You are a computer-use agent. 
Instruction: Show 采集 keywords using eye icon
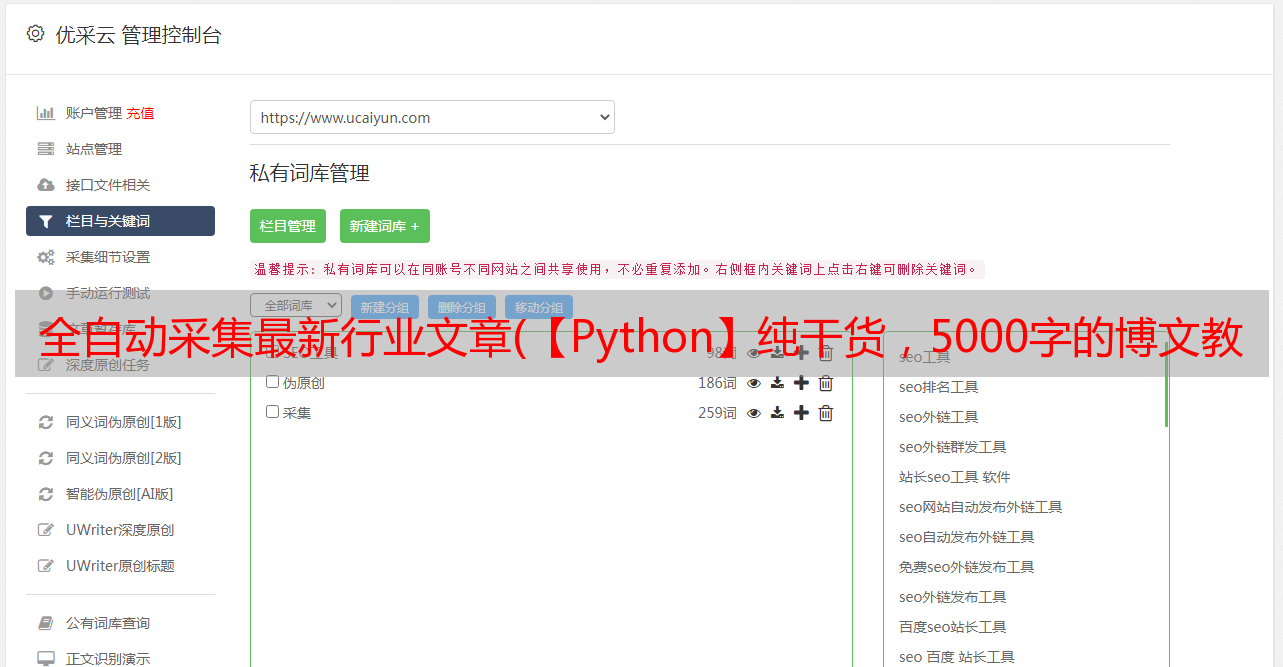754,413
